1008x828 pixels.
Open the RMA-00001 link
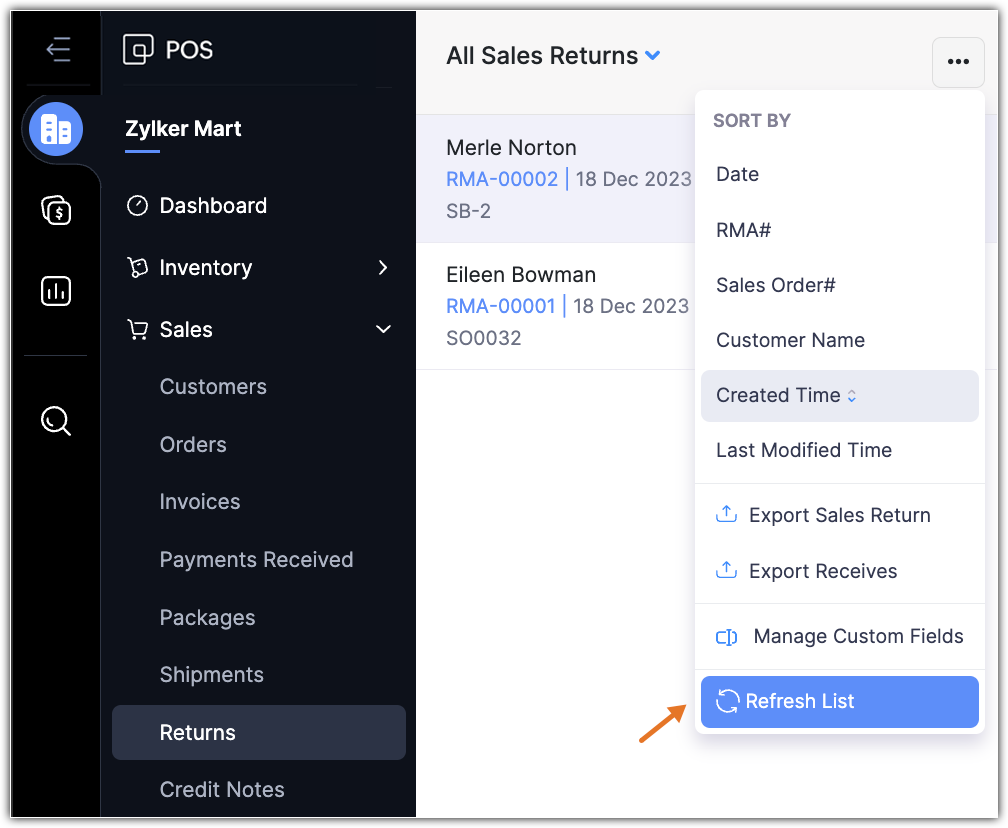pyautogui.click(x=500, y=305)
